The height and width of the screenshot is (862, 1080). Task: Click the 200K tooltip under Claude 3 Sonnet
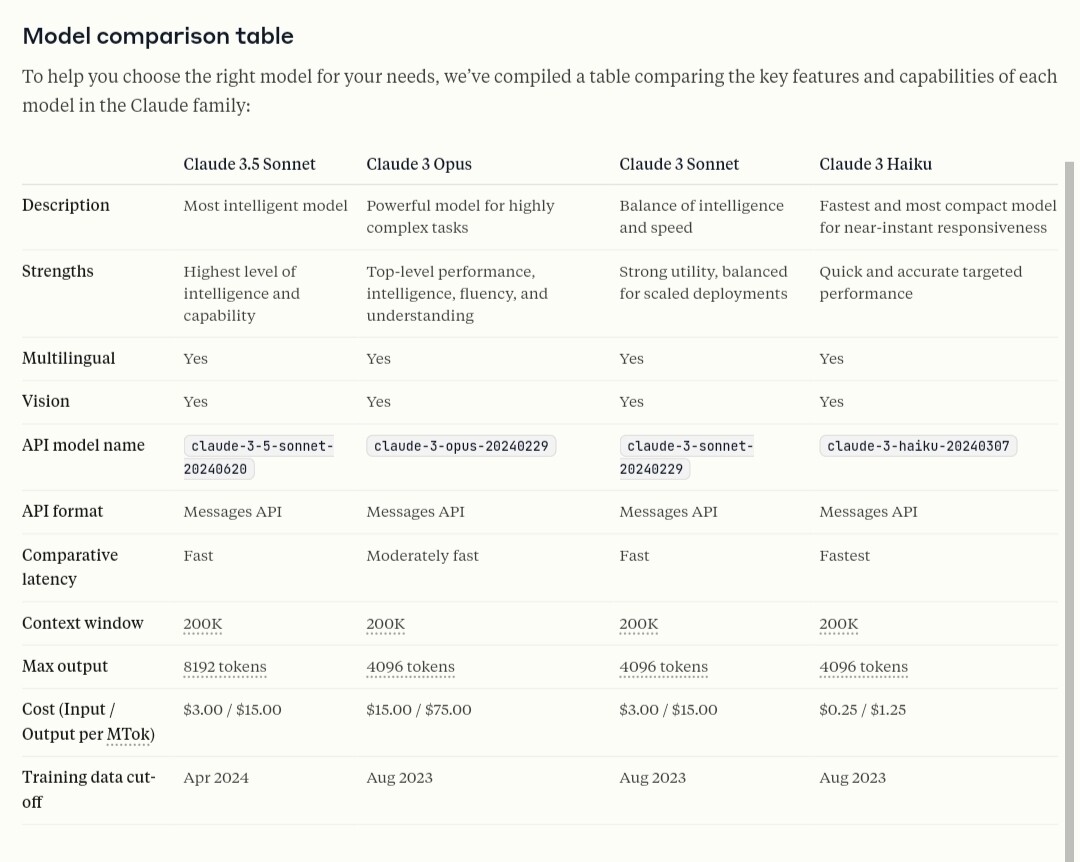click(x=638, y=624)
